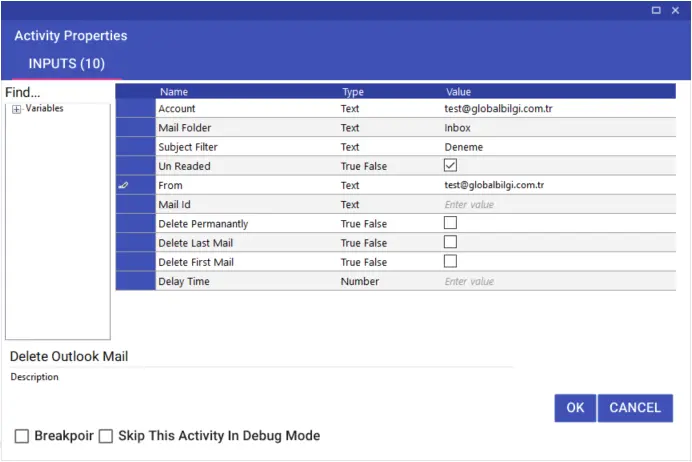Image resolution: width=692 pixels, height=462 pixels.
Task: Focus the Find... search field
Action: [57, 92]
